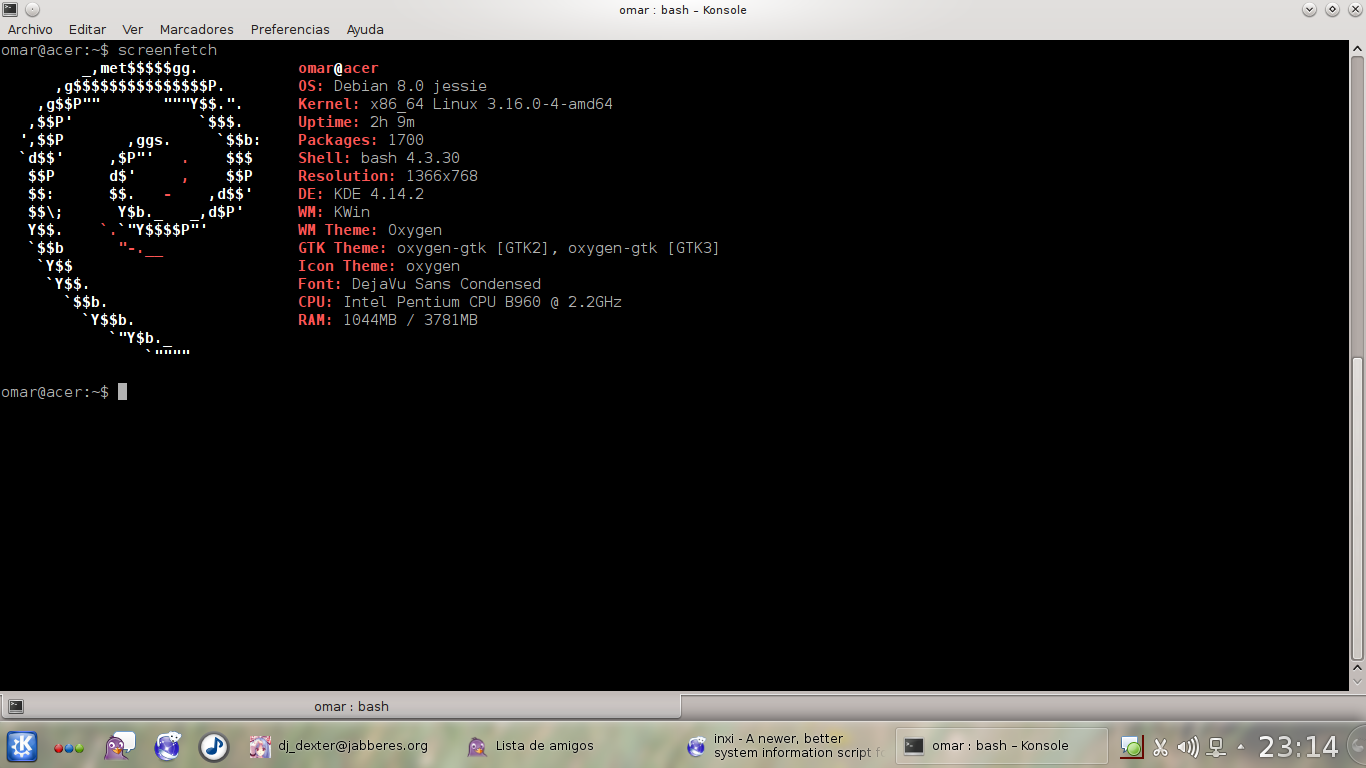Click the WM: KWin line
Image resolution: width=1366 pixels, height=768 pixels.
click(x=334, y=212)
